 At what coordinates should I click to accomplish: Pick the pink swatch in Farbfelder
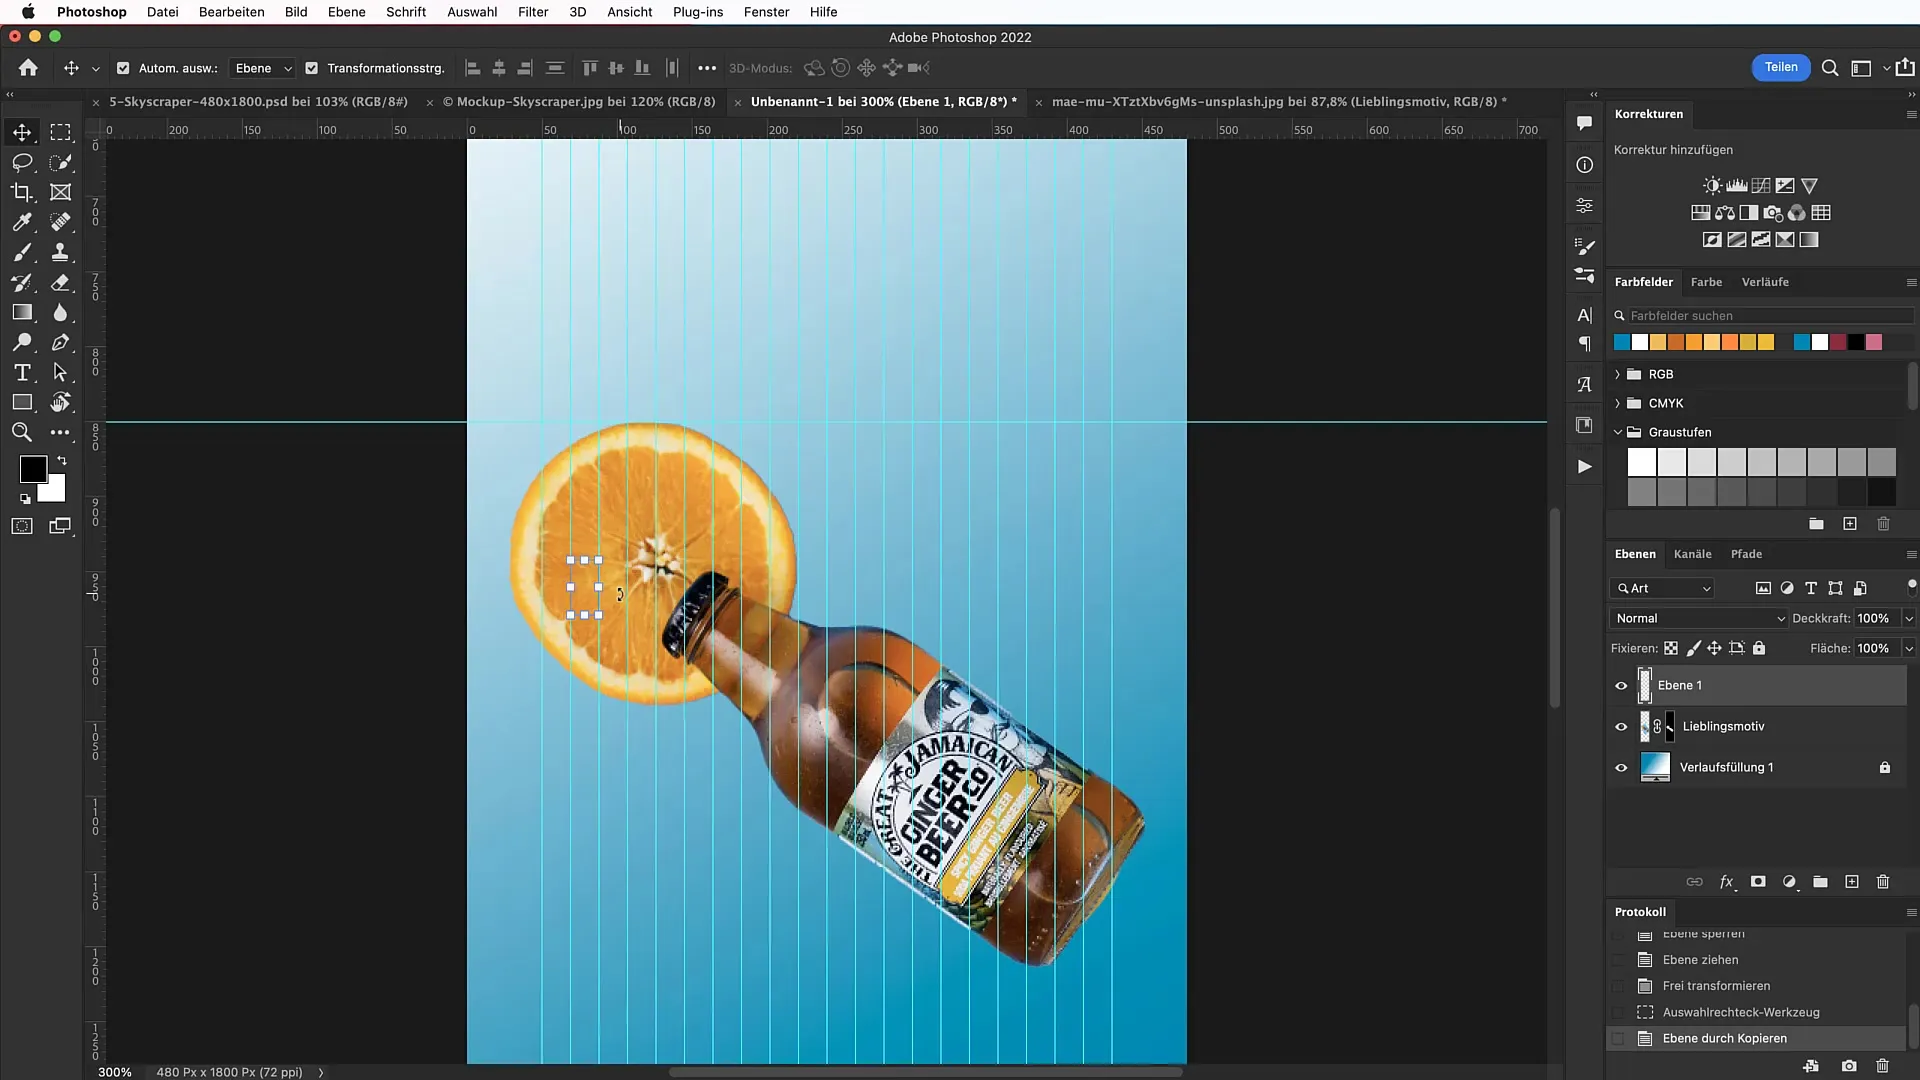click(1874, 342)
